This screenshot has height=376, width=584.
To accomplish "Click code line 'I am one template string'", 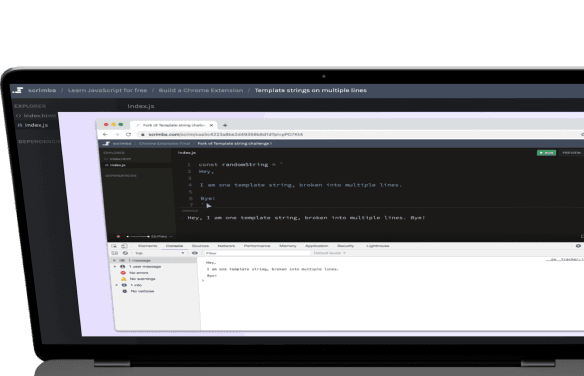I will 301,185.
